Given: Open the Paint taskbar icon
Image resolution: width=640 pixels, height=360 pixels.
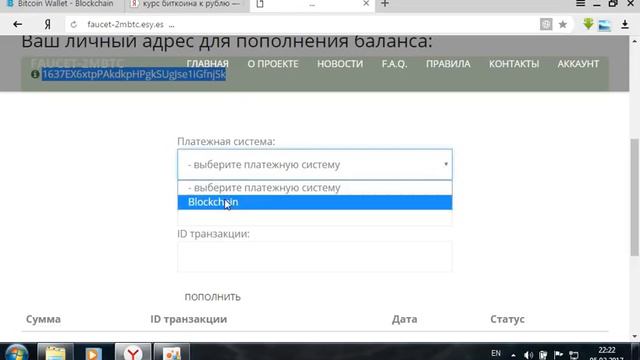Looking at the screenshot, I should pyautogui.click(x=171, y=352).
